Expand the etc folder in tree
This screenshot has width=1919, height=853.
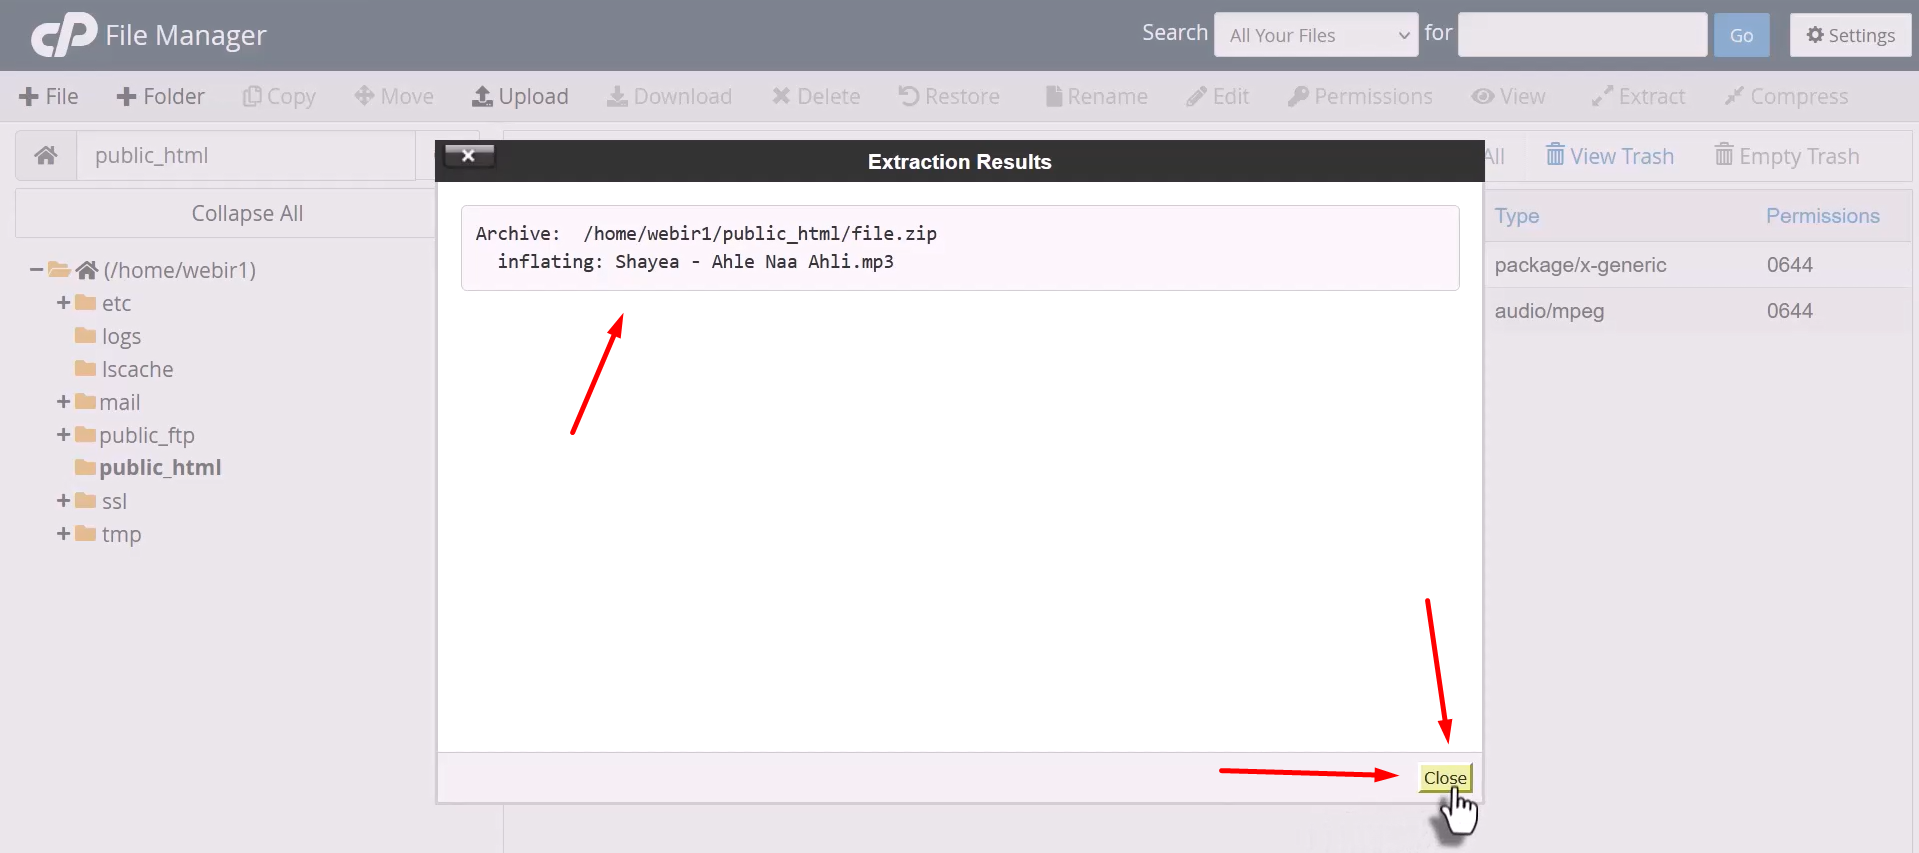(x=63, y=302)
